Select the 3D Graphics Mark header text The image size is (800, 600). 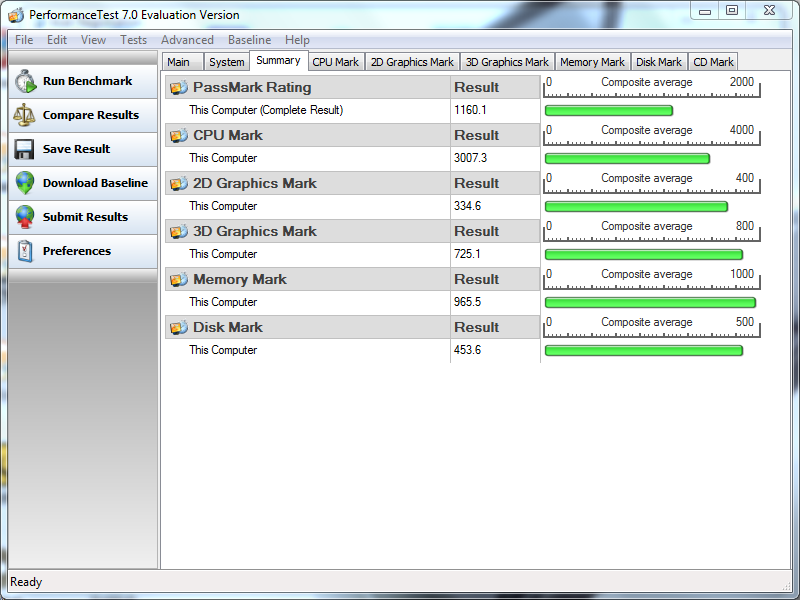(255, 231)
